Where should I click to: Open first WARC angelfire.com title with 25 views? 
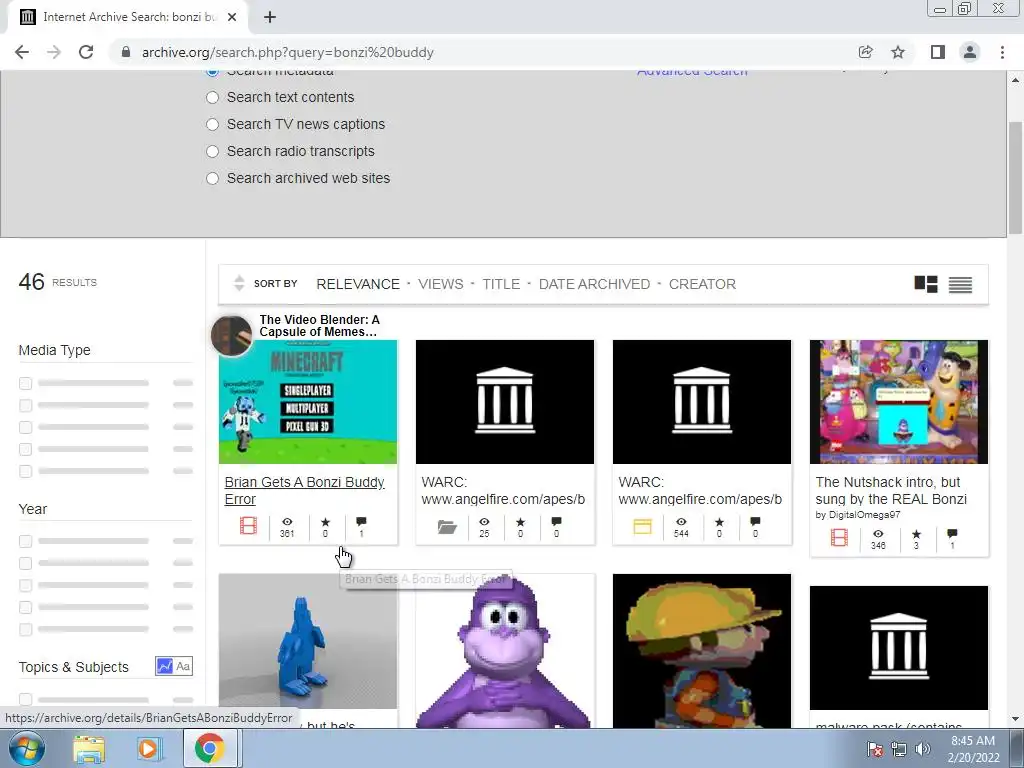coord(503,490)
